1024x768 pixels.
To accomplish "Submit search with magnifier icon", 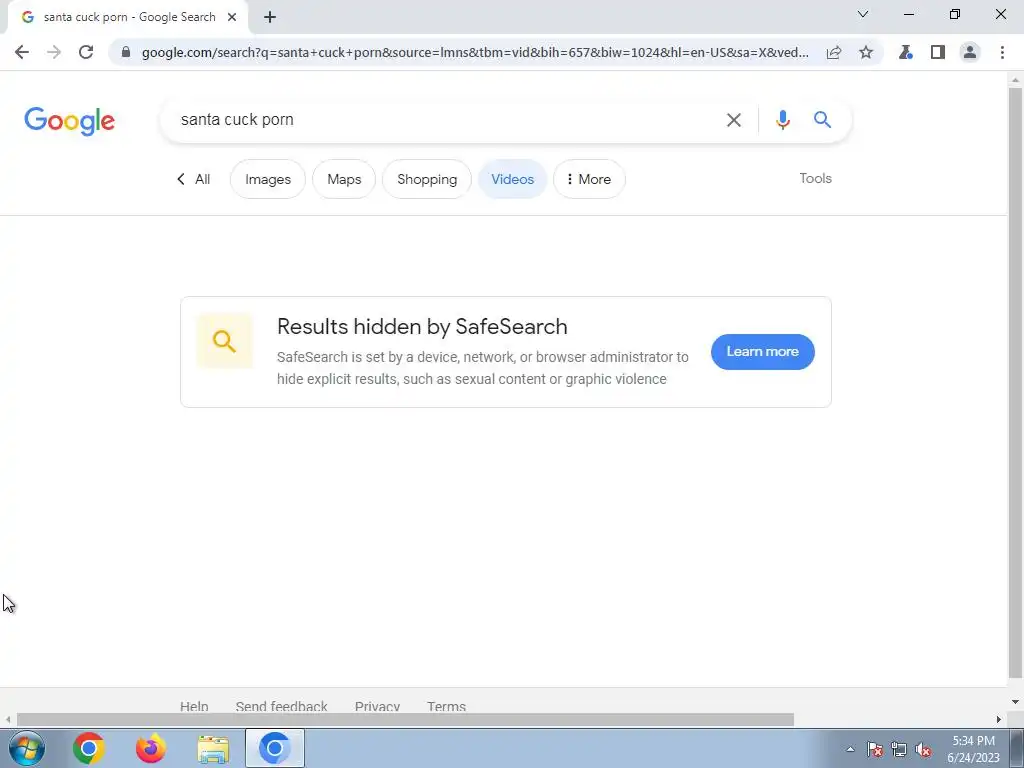I will point(822,120).
